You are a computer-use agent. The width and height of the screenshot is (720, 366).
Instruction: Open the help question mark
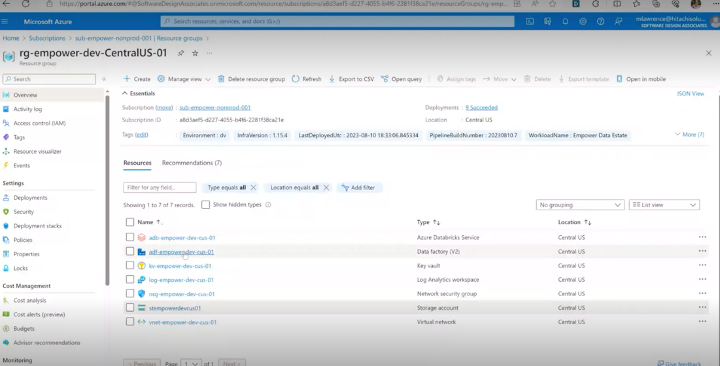click(600, 22)
